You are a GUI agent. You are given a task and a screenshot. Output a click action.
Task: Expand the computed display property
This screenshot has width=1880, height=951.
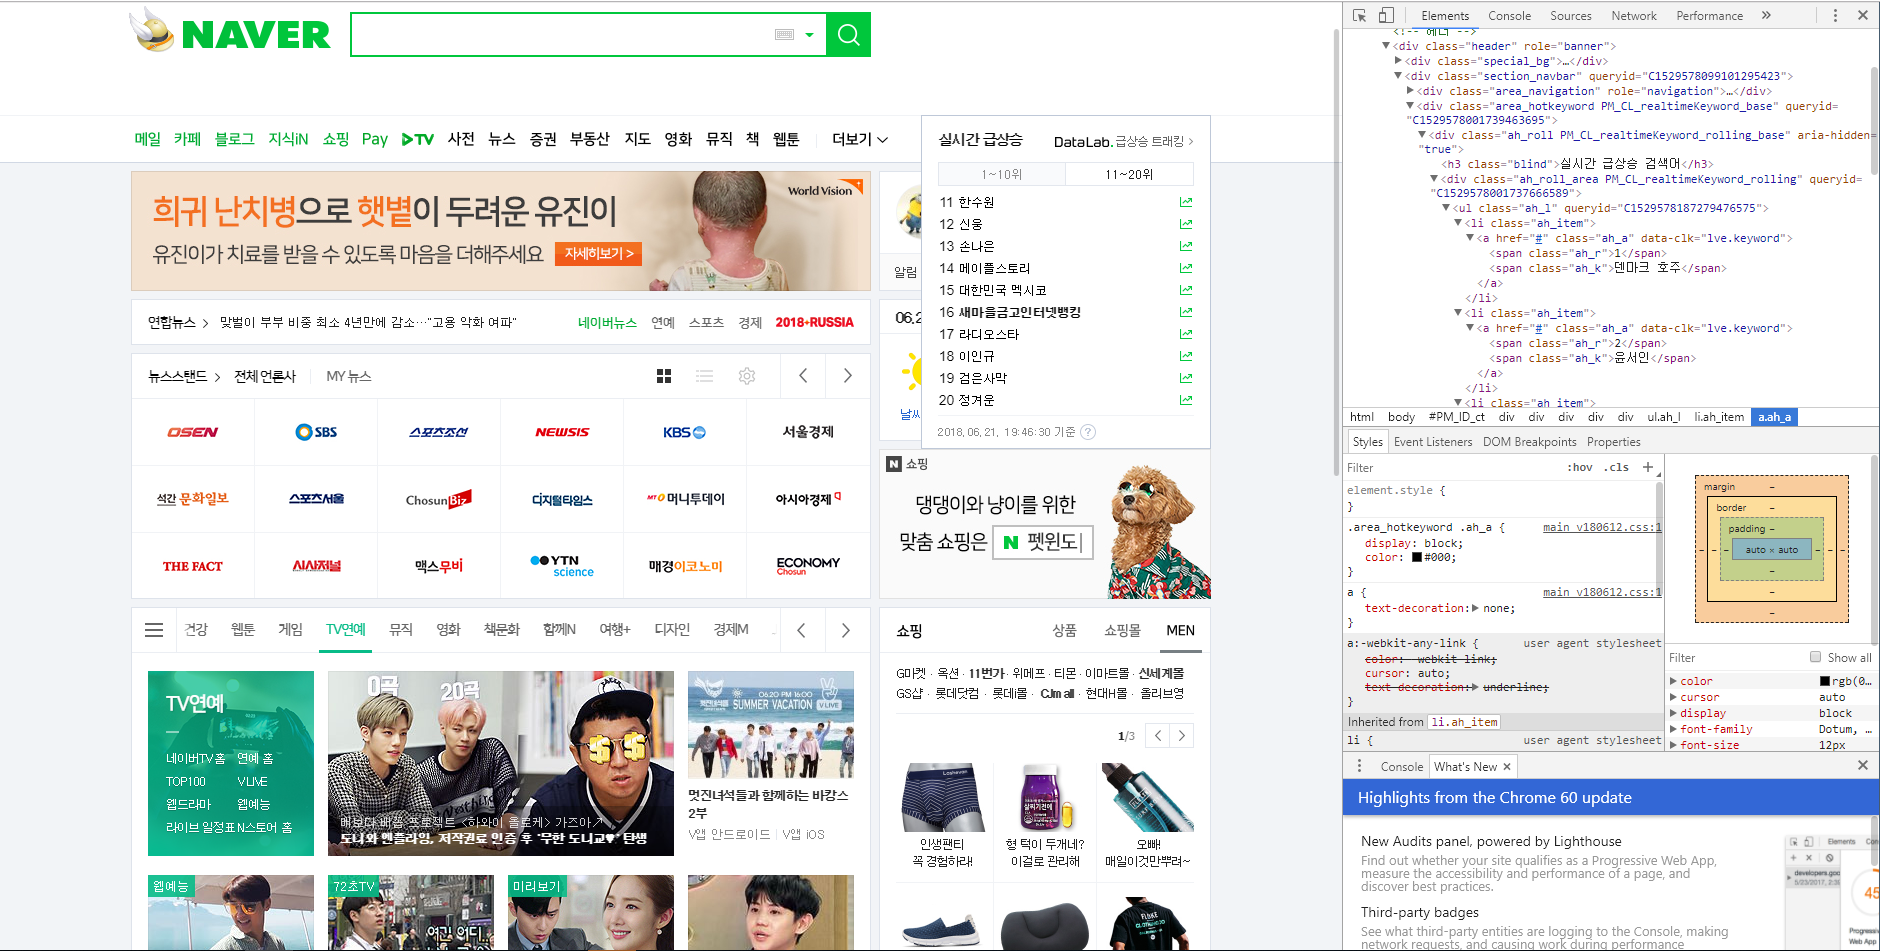tap(1673, 713)
